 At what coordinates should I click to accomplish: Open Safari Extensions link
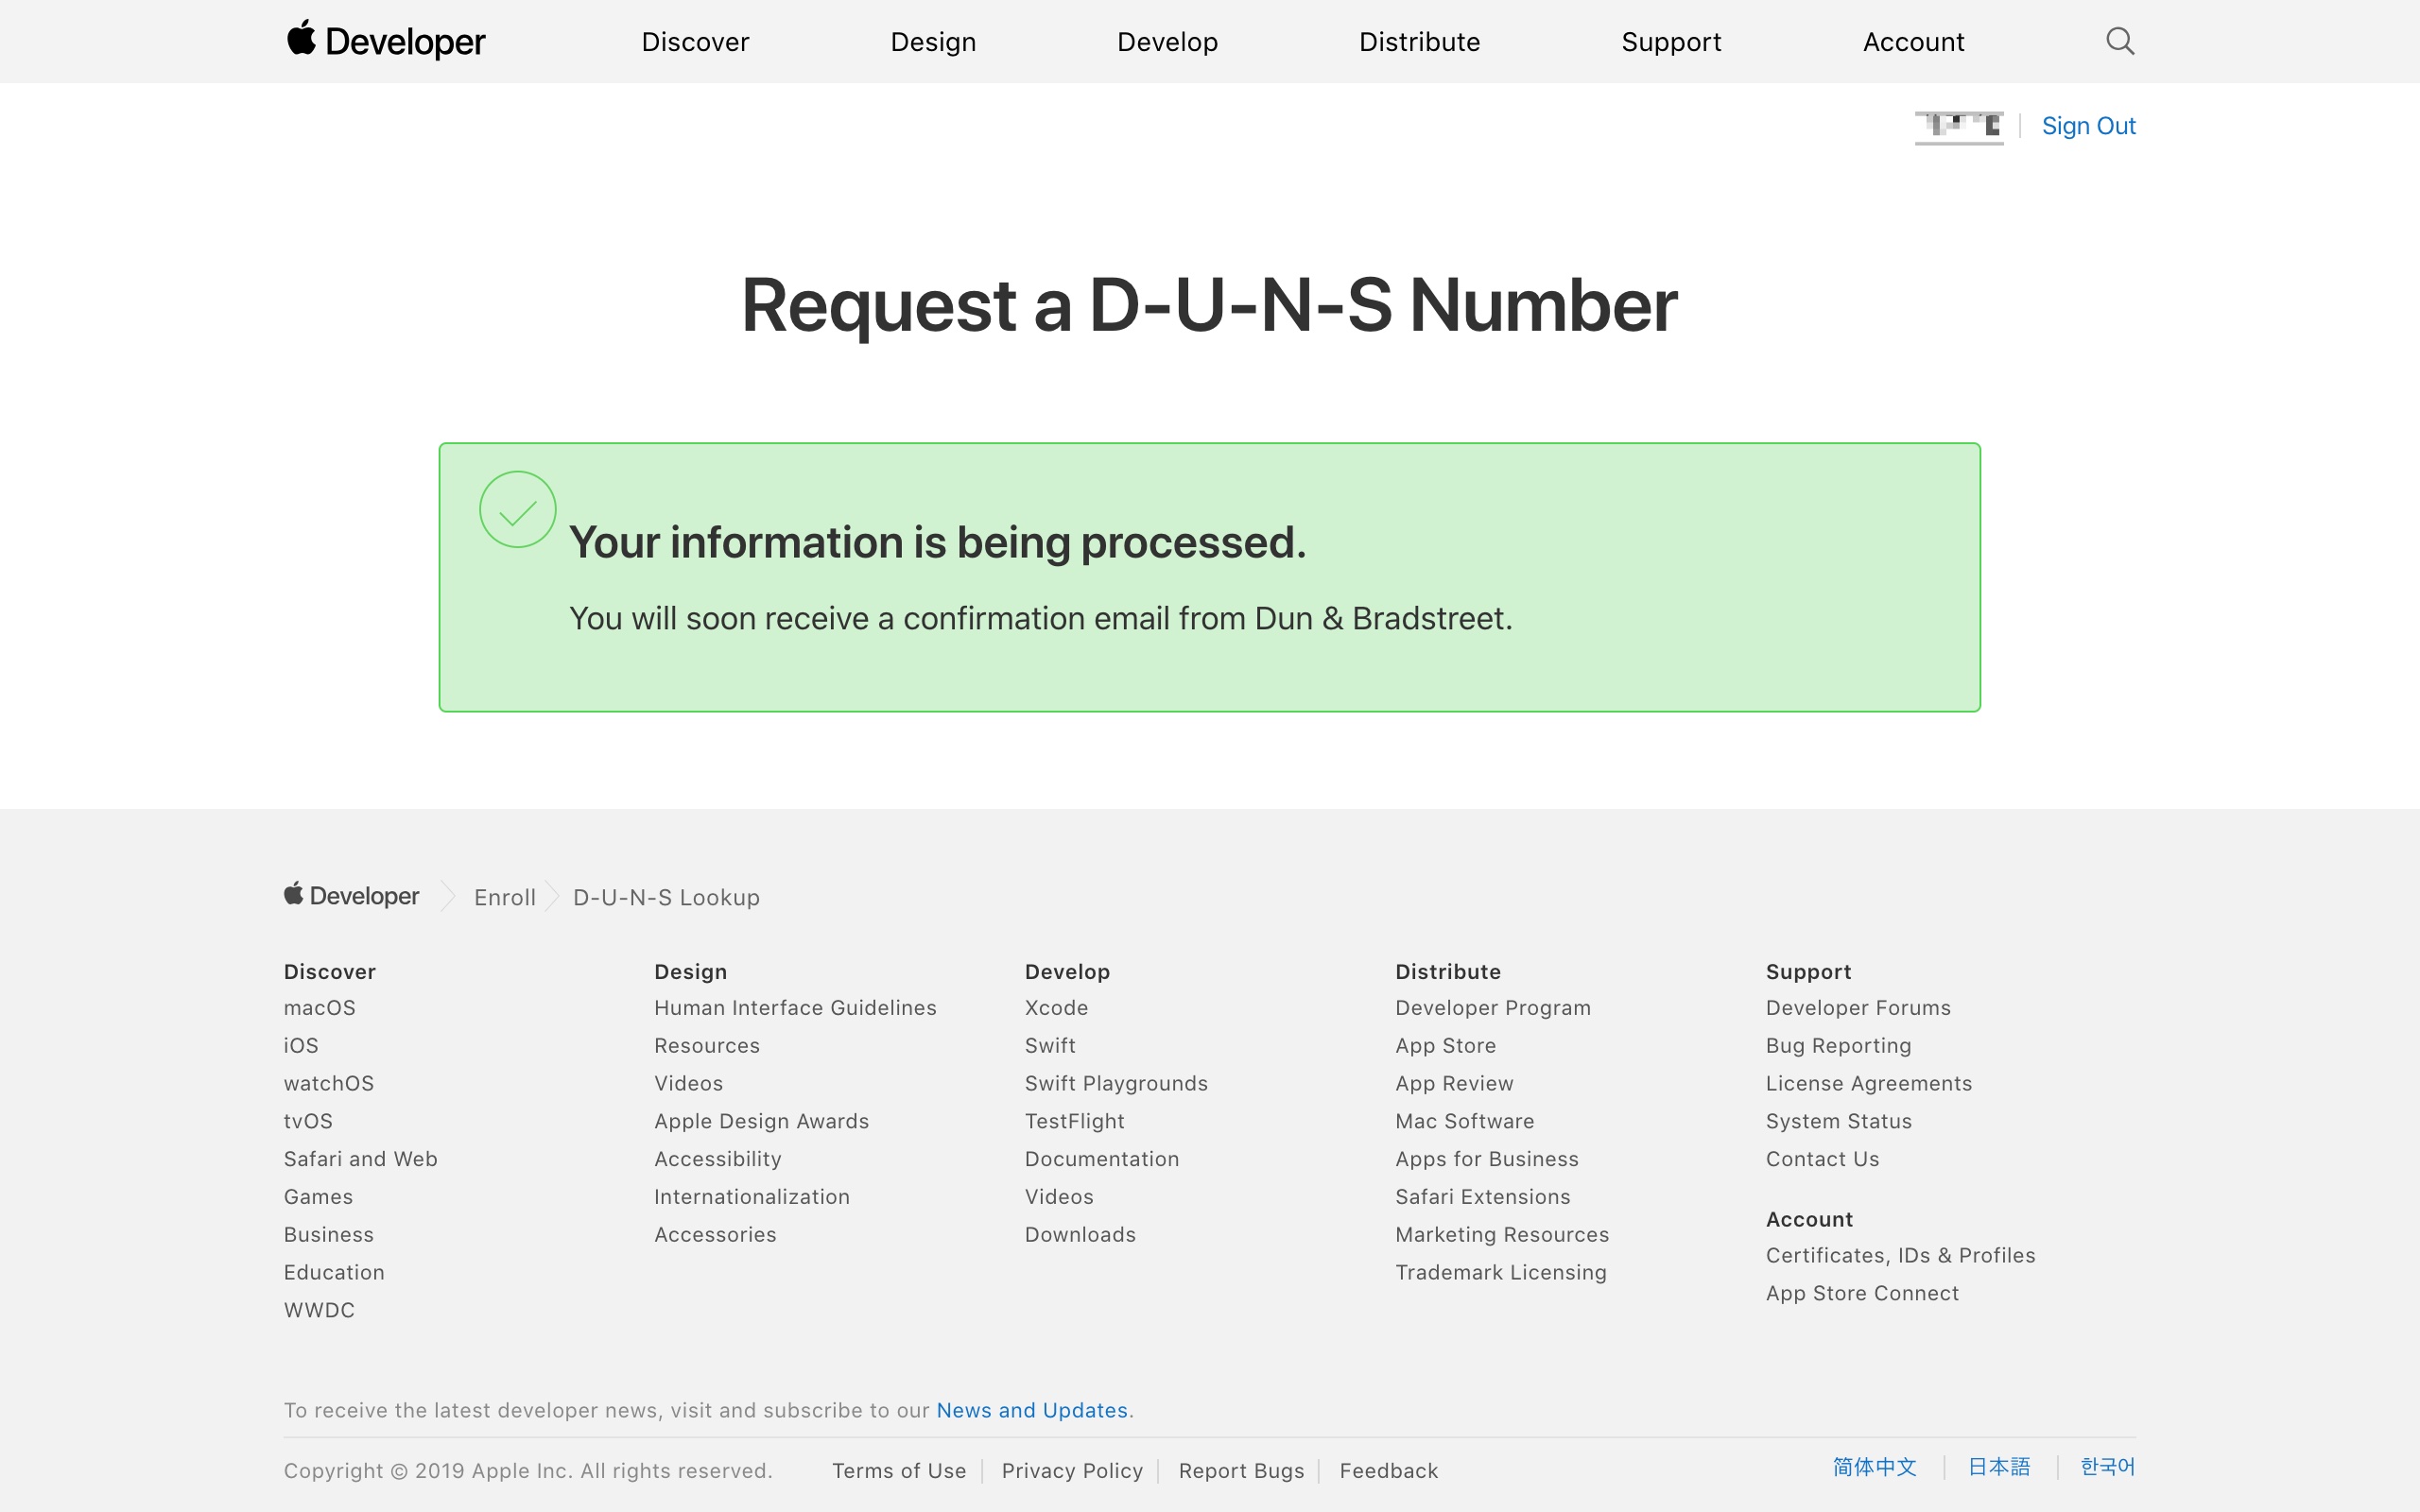[x=1483, y=1197]
